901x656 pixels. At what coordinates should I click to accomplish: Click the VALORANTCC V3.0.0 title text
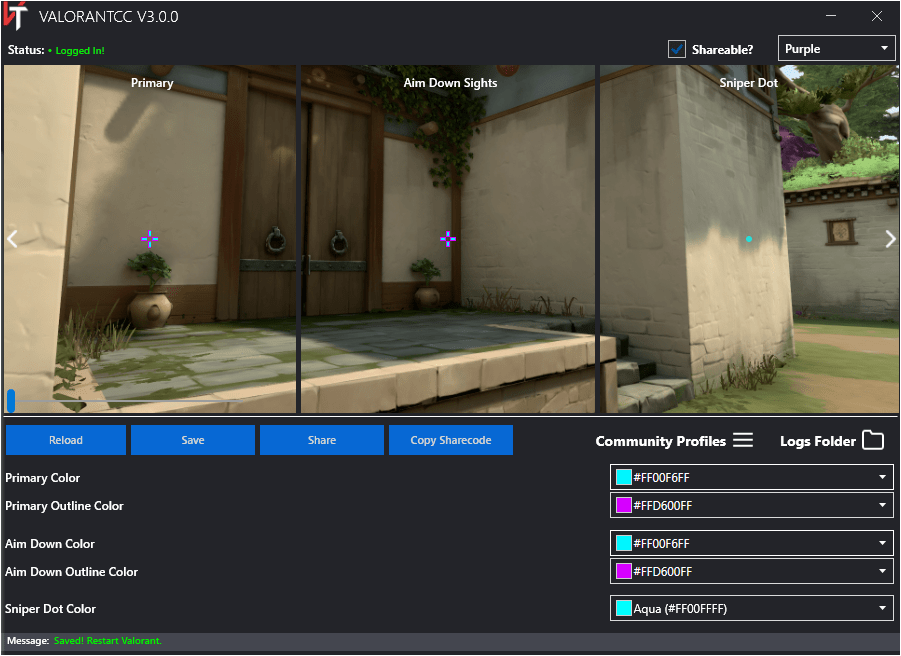(x=109, y=17)
